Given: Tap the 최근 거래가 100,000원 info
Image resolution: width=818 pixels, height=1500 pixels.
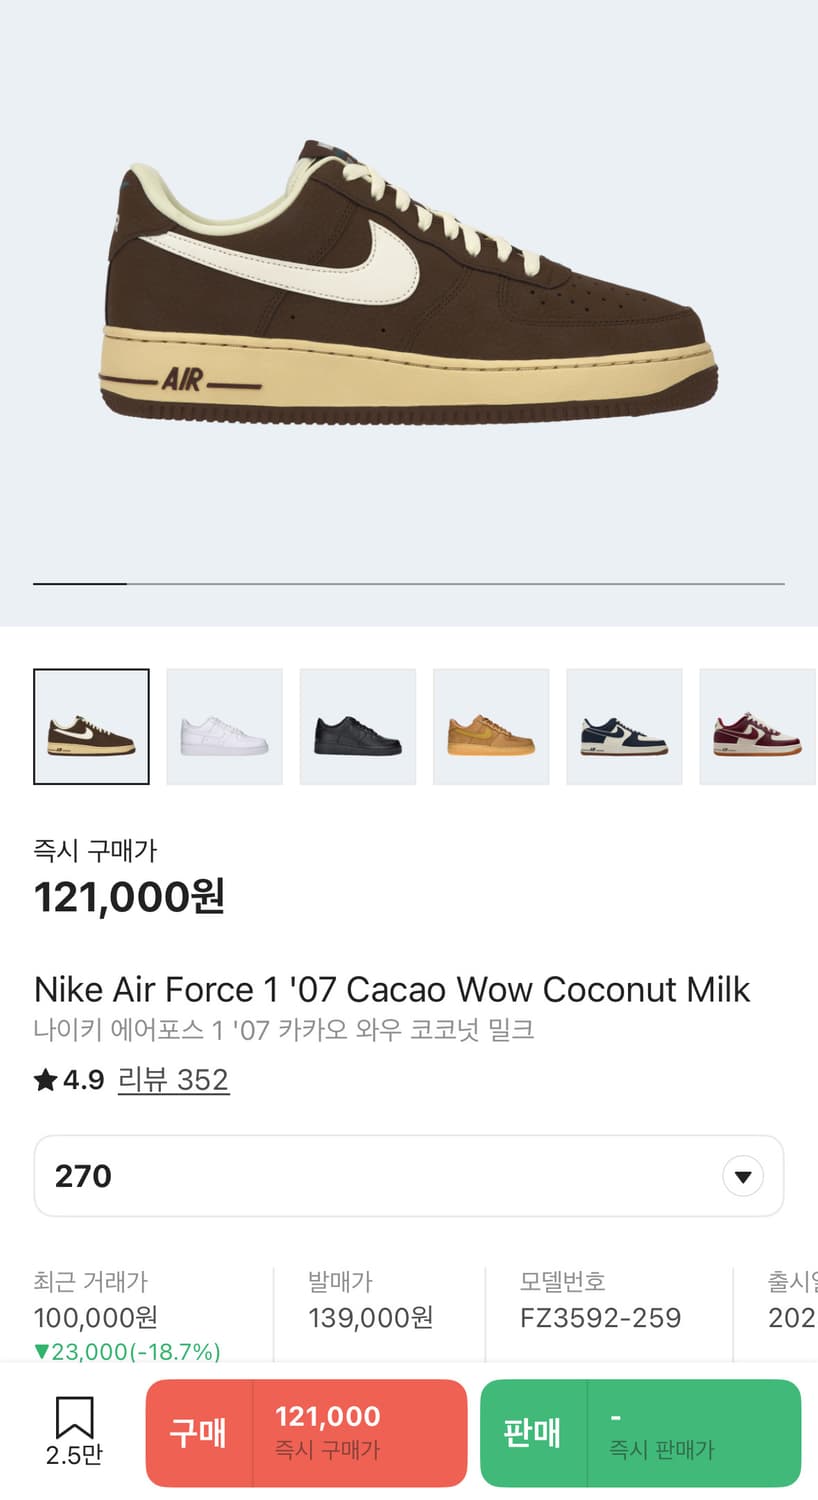Looking at the screenshot, I should click(x=96, y=1317).
